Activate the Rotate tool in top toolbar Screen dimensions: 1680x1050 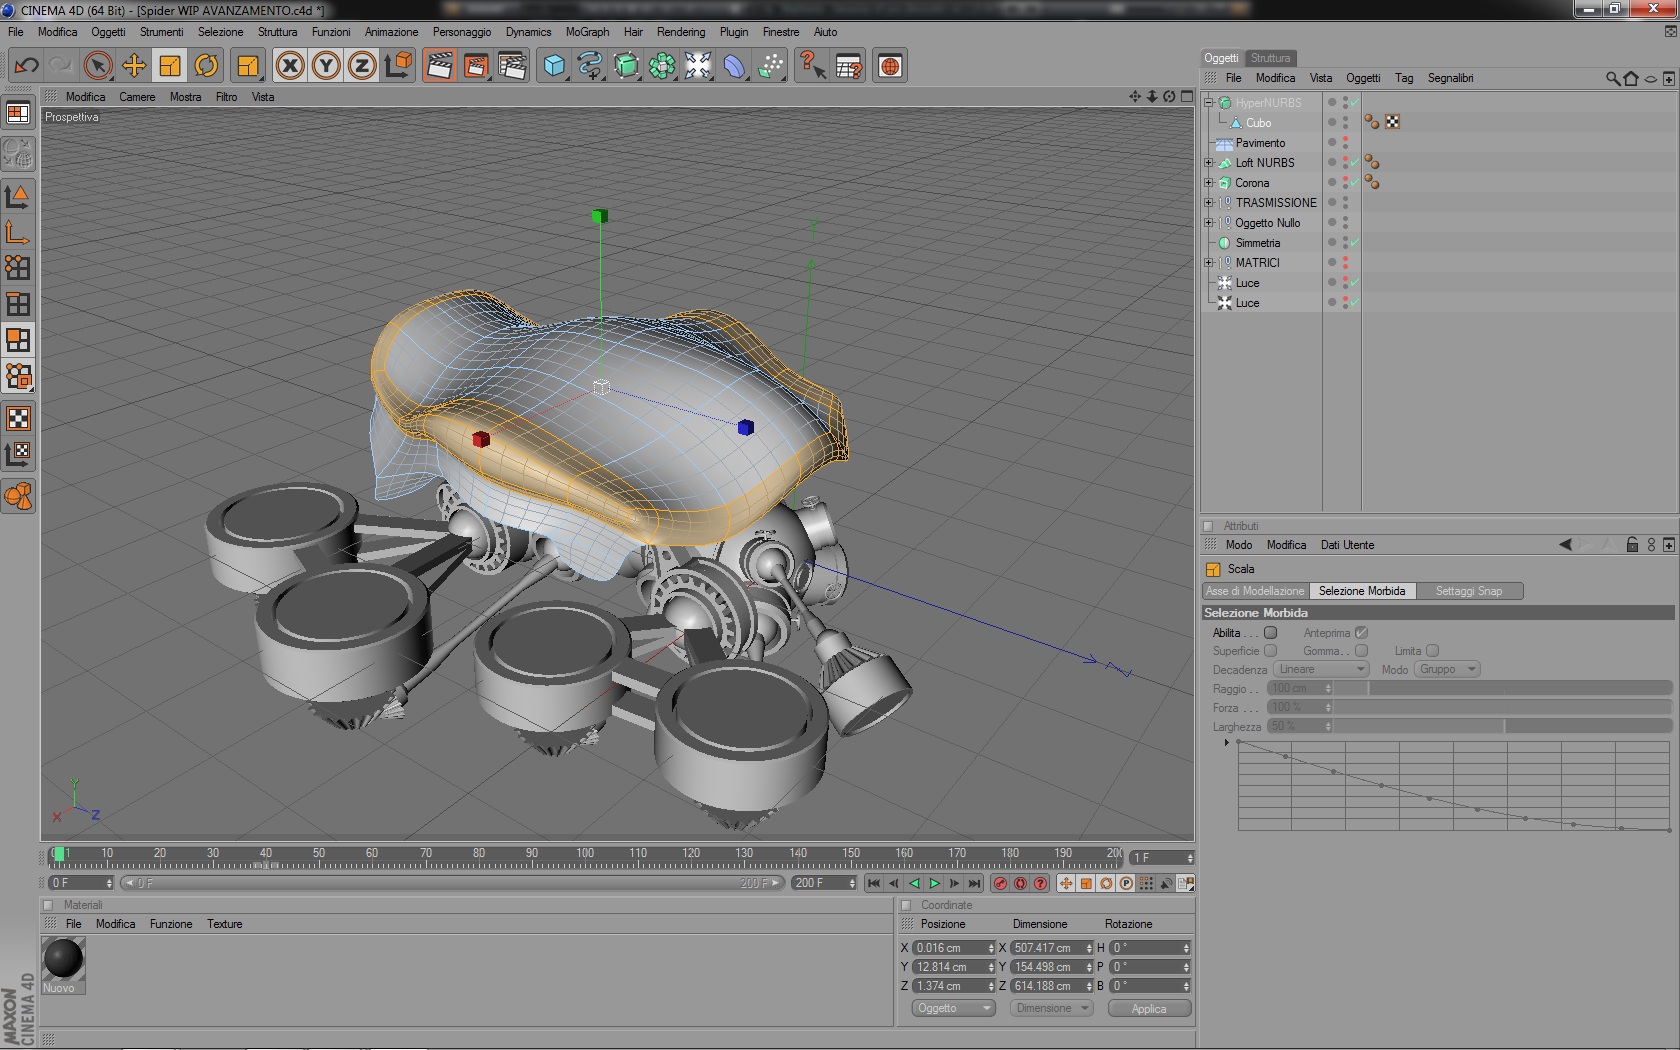(206, 66)
